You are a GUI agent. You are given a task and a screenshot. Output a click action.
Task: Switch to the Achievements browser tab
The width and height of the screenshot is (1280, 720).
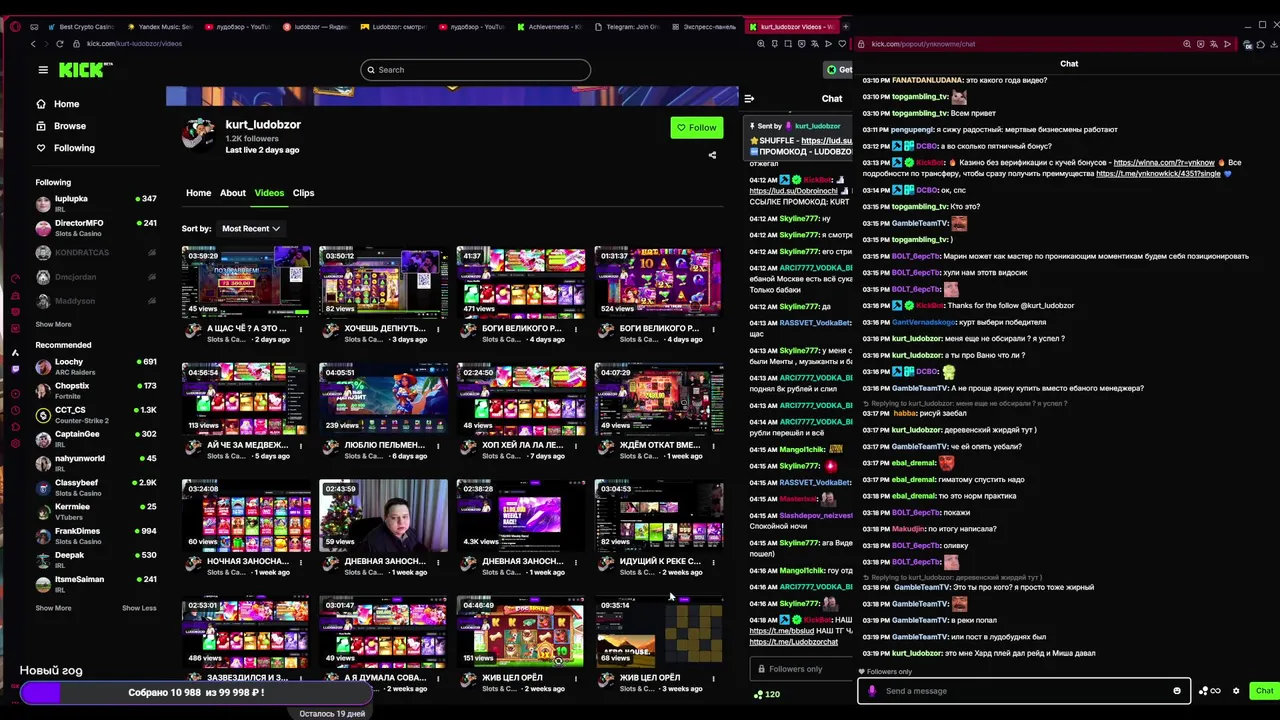pyautogui.click(x=550, y=27)
